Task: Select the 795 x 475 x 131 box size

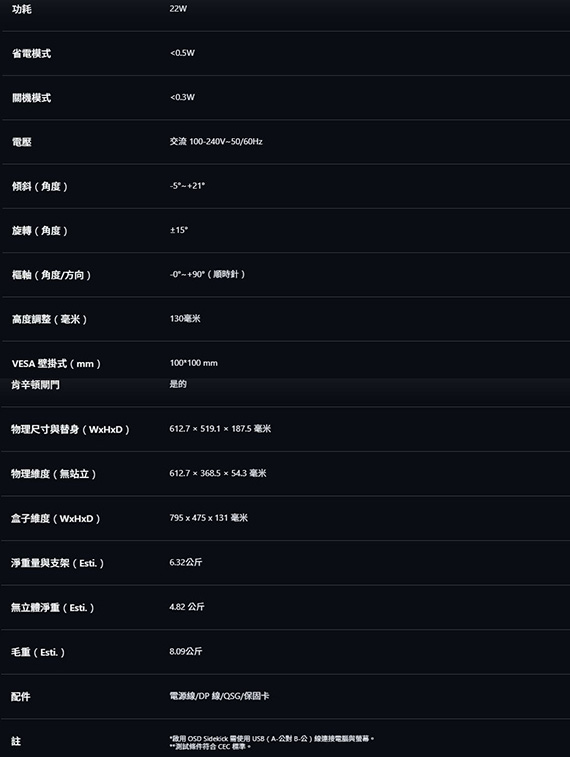Action: (209, 518)
